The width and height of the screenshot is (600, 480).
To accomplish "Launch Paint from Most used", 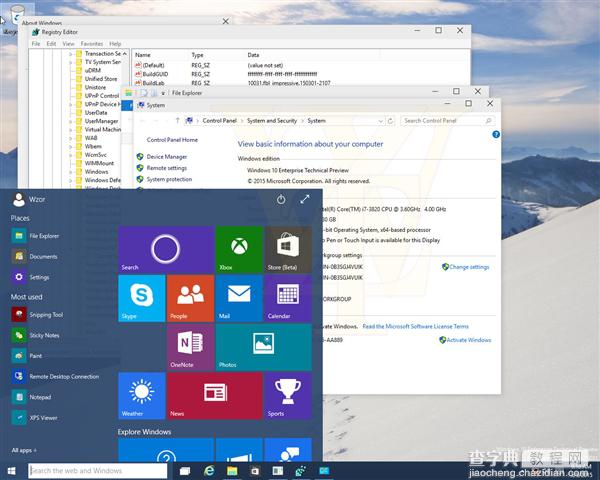I will (x=27, y=356).
